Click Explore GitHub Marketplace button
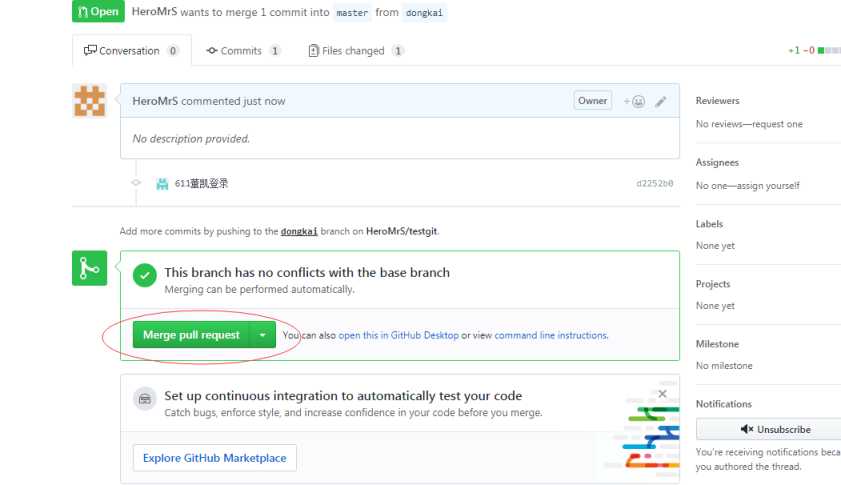 tap(214, 458)
